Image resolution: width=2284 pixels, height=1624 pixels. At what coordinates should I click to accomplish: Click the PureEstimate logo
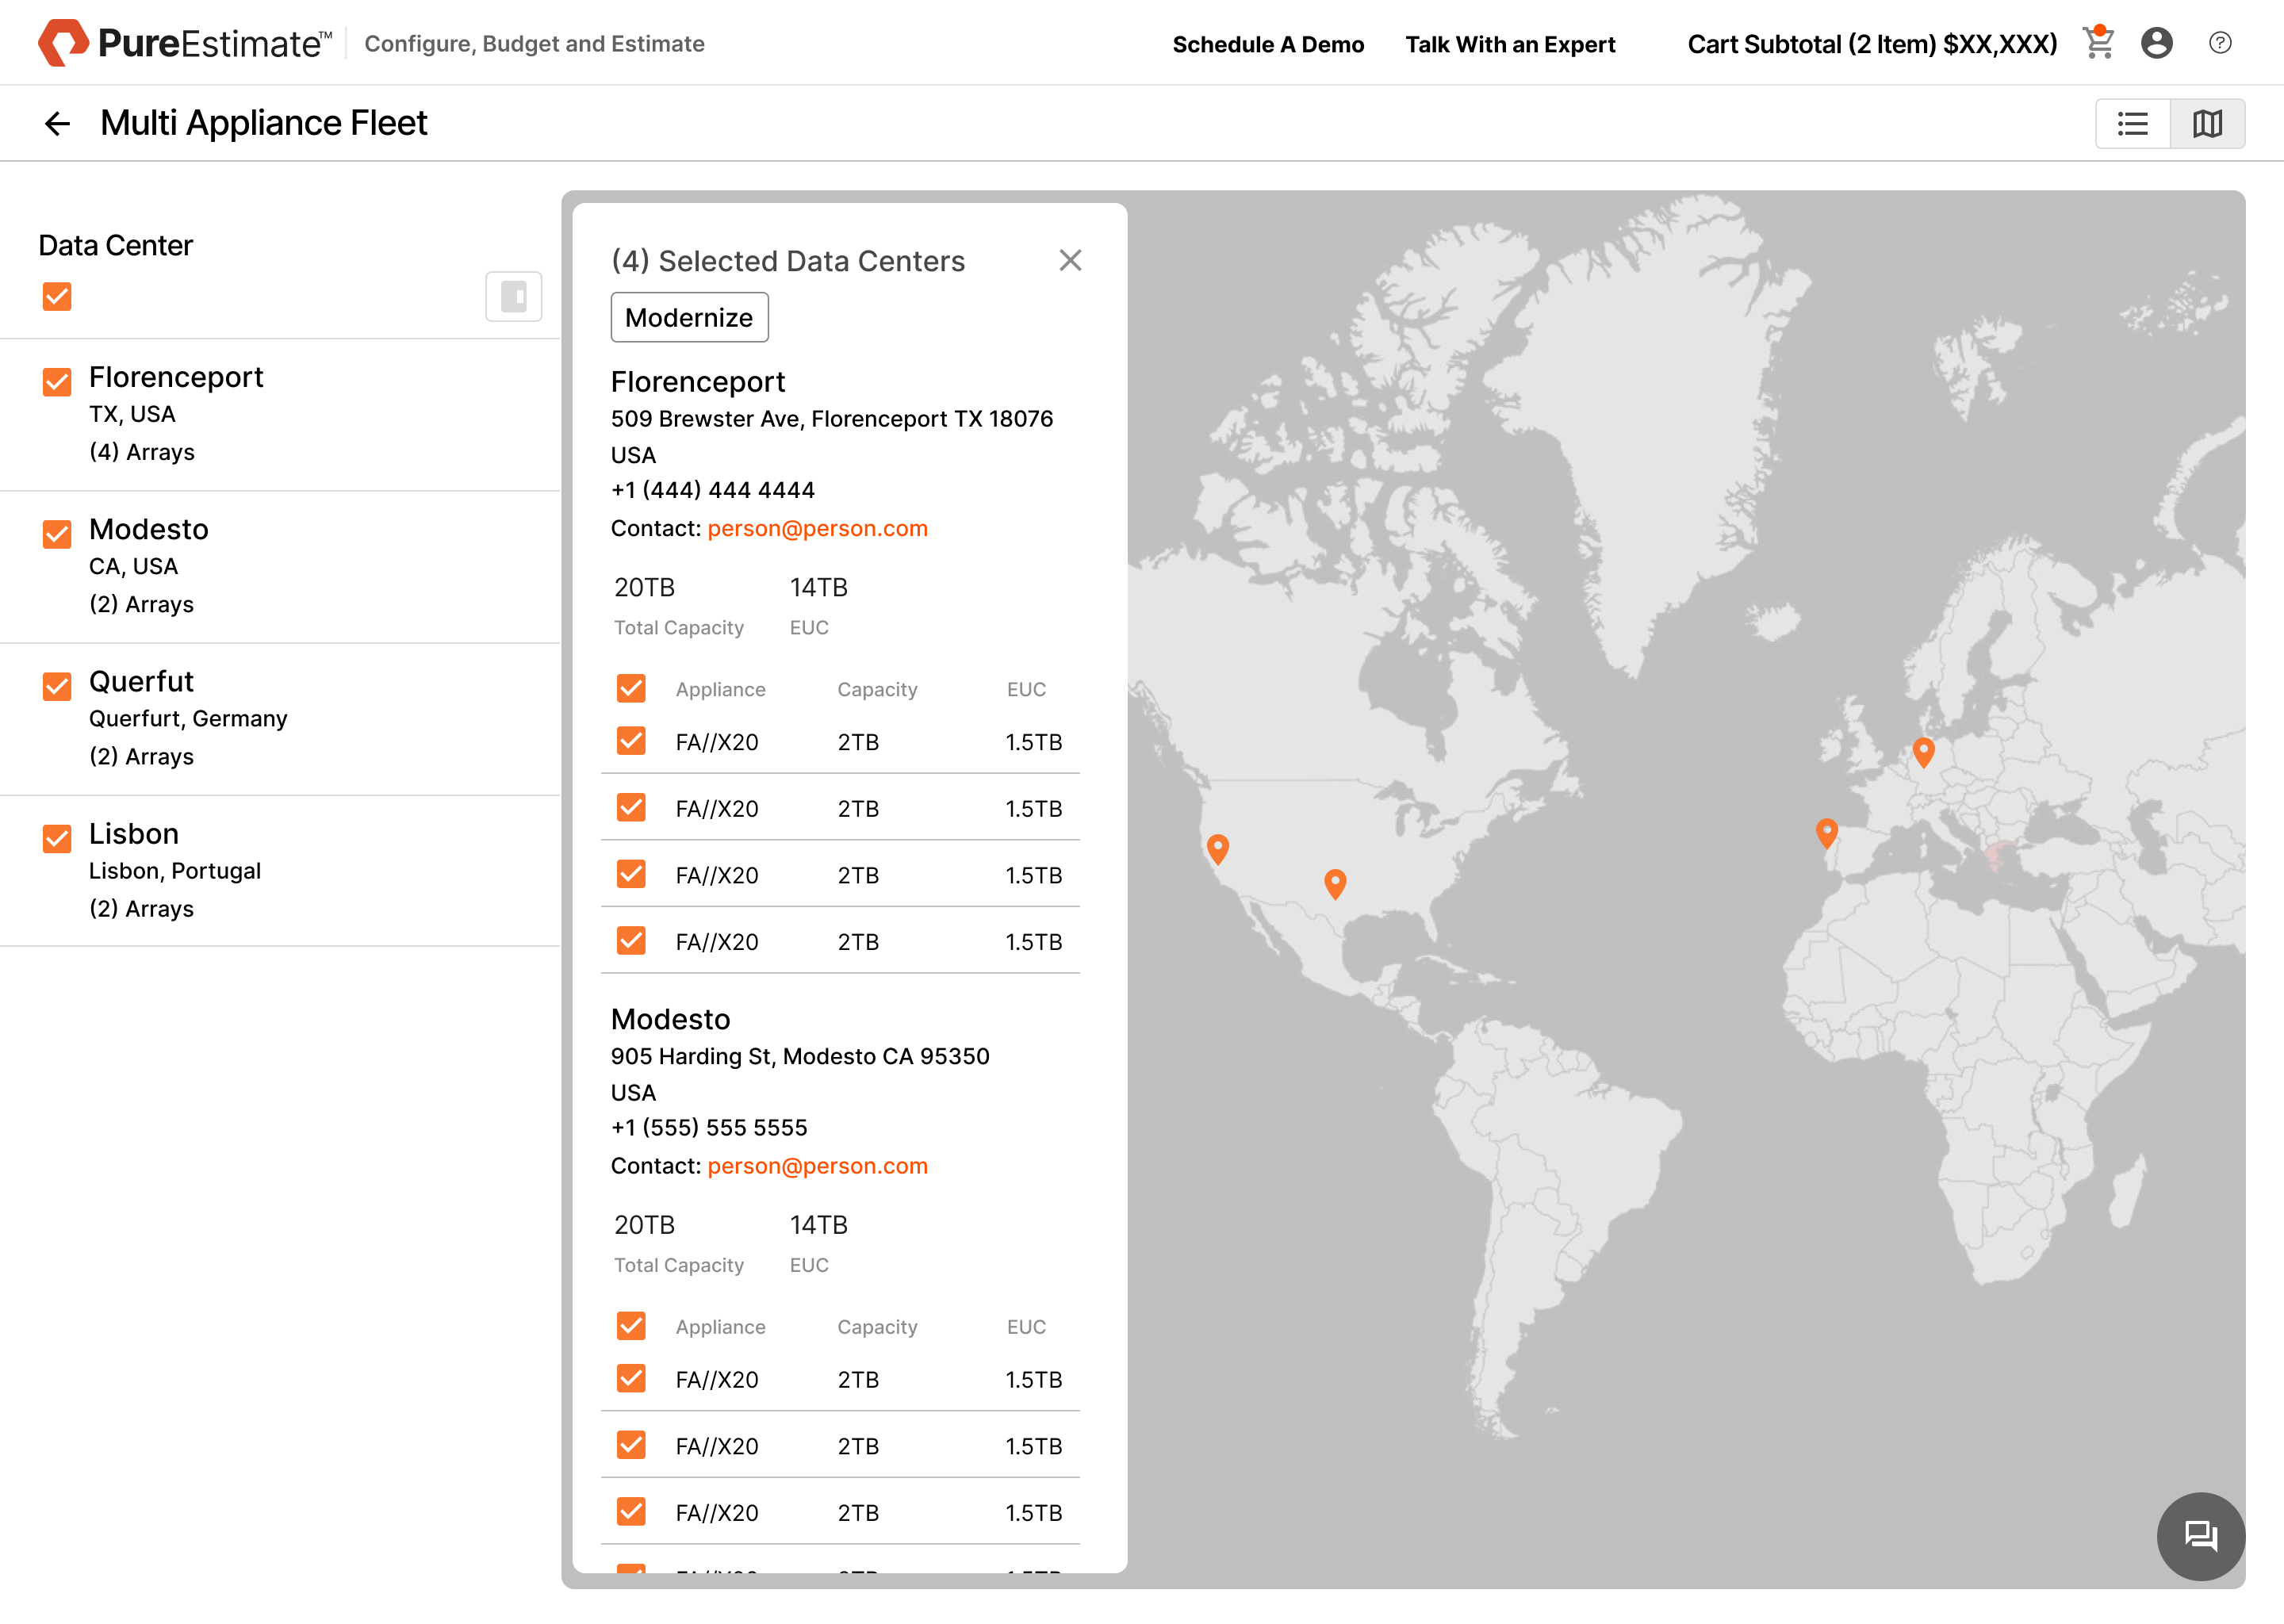[185, 43]
